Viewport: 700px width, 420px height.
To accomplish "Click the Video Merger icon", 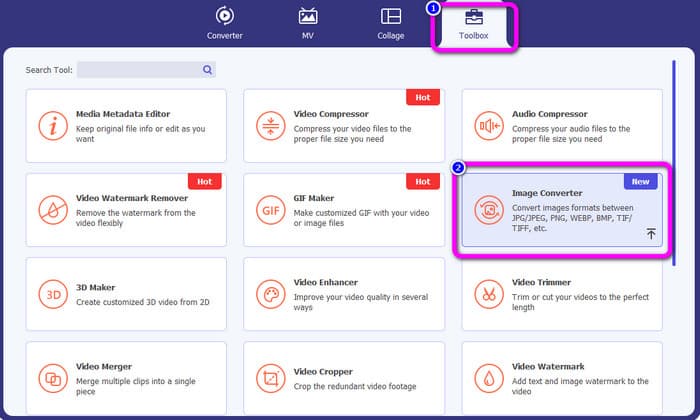I will (53, 379).
